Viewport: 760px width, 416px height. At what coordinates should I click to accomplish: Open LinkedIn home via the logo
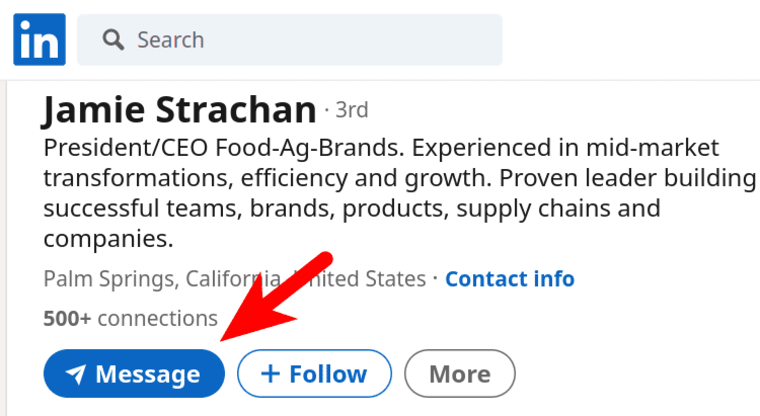(39, 39)
